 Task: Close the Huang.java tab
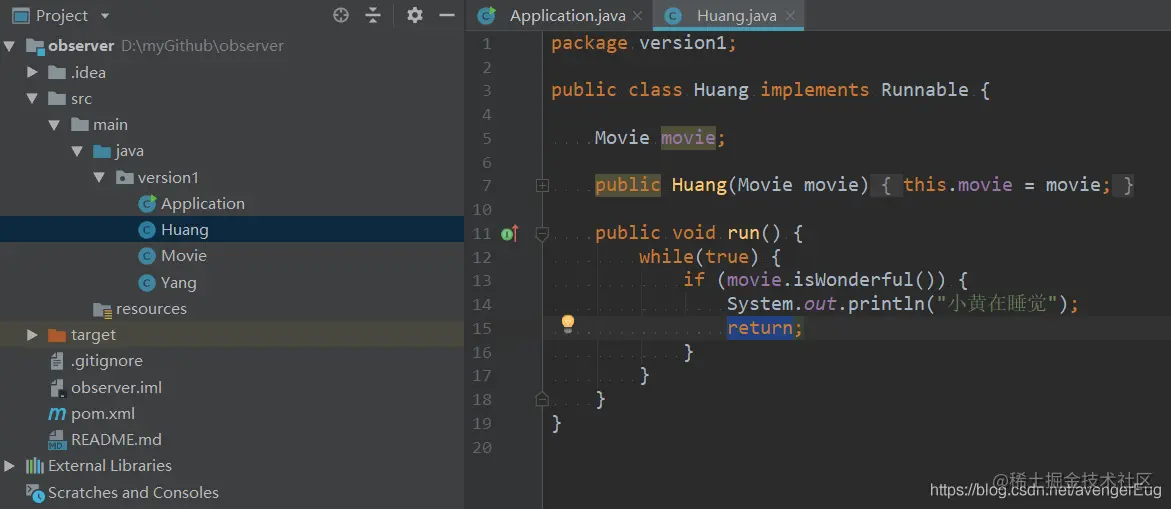[790, 15]
